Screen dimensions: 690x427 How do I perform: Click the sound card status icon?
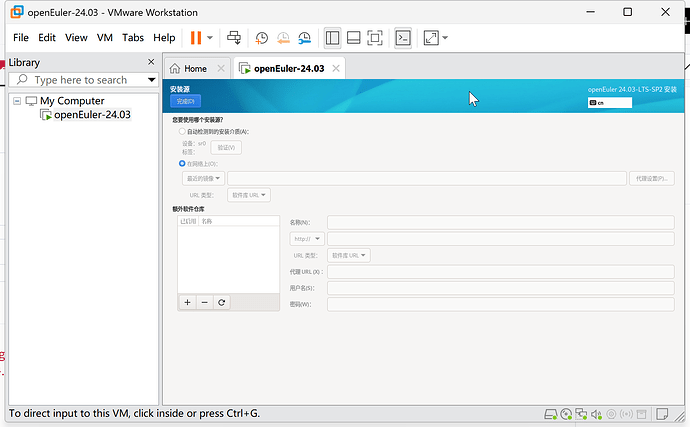(597, 414)
